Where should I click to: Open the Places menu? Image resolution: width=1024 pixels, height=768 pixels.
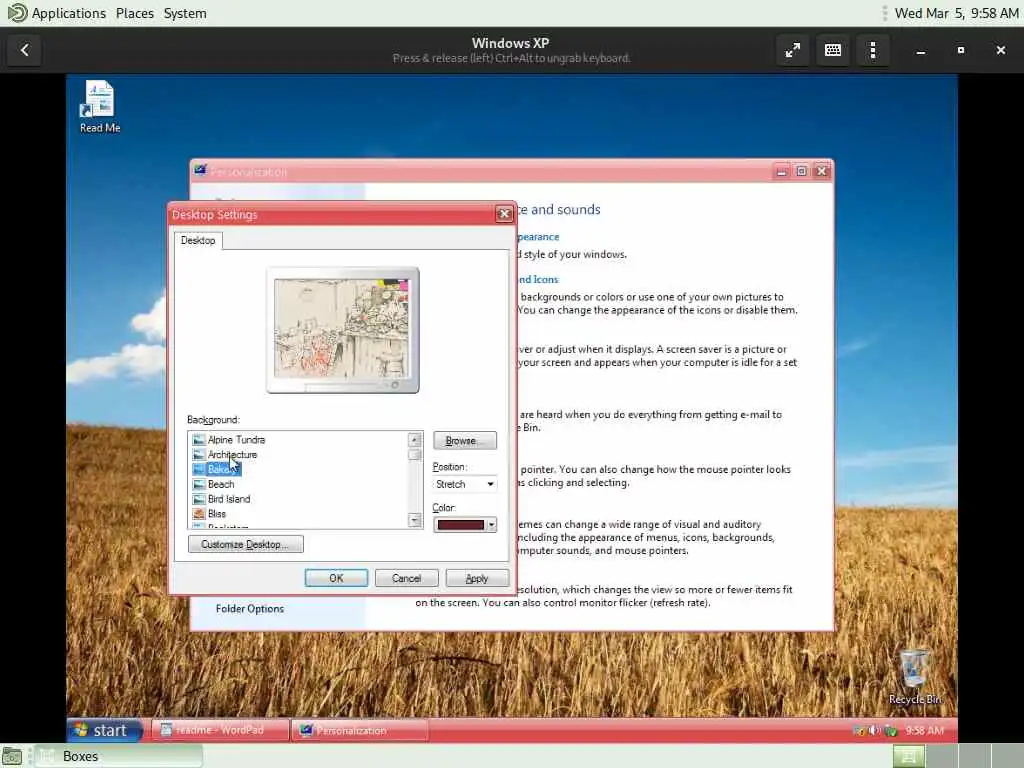point(135,13)
